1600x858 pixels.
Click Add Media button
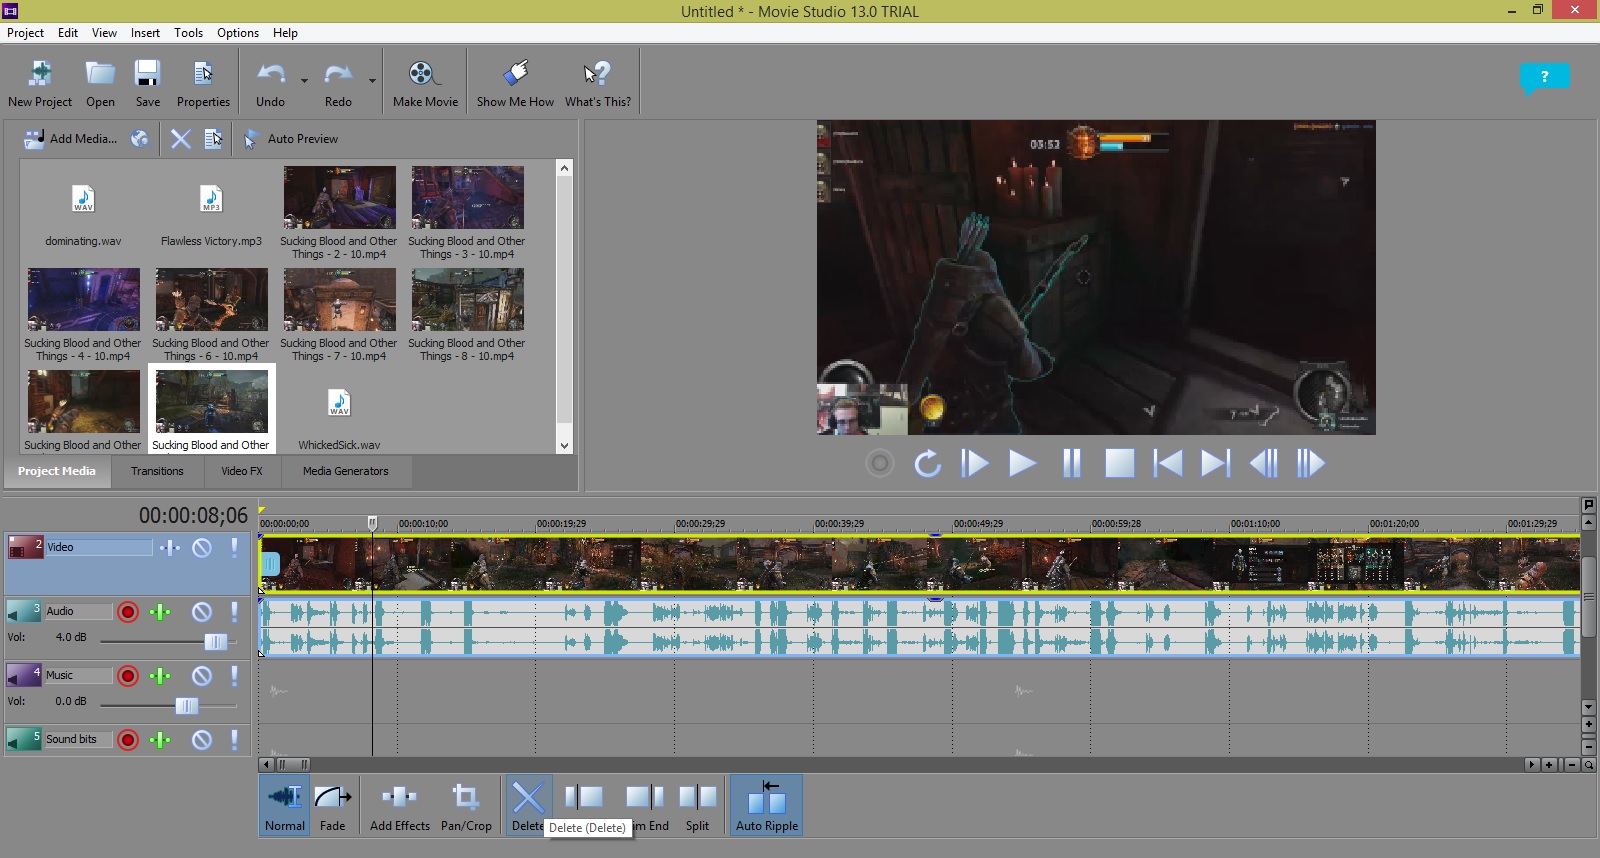tap(70, 139)
